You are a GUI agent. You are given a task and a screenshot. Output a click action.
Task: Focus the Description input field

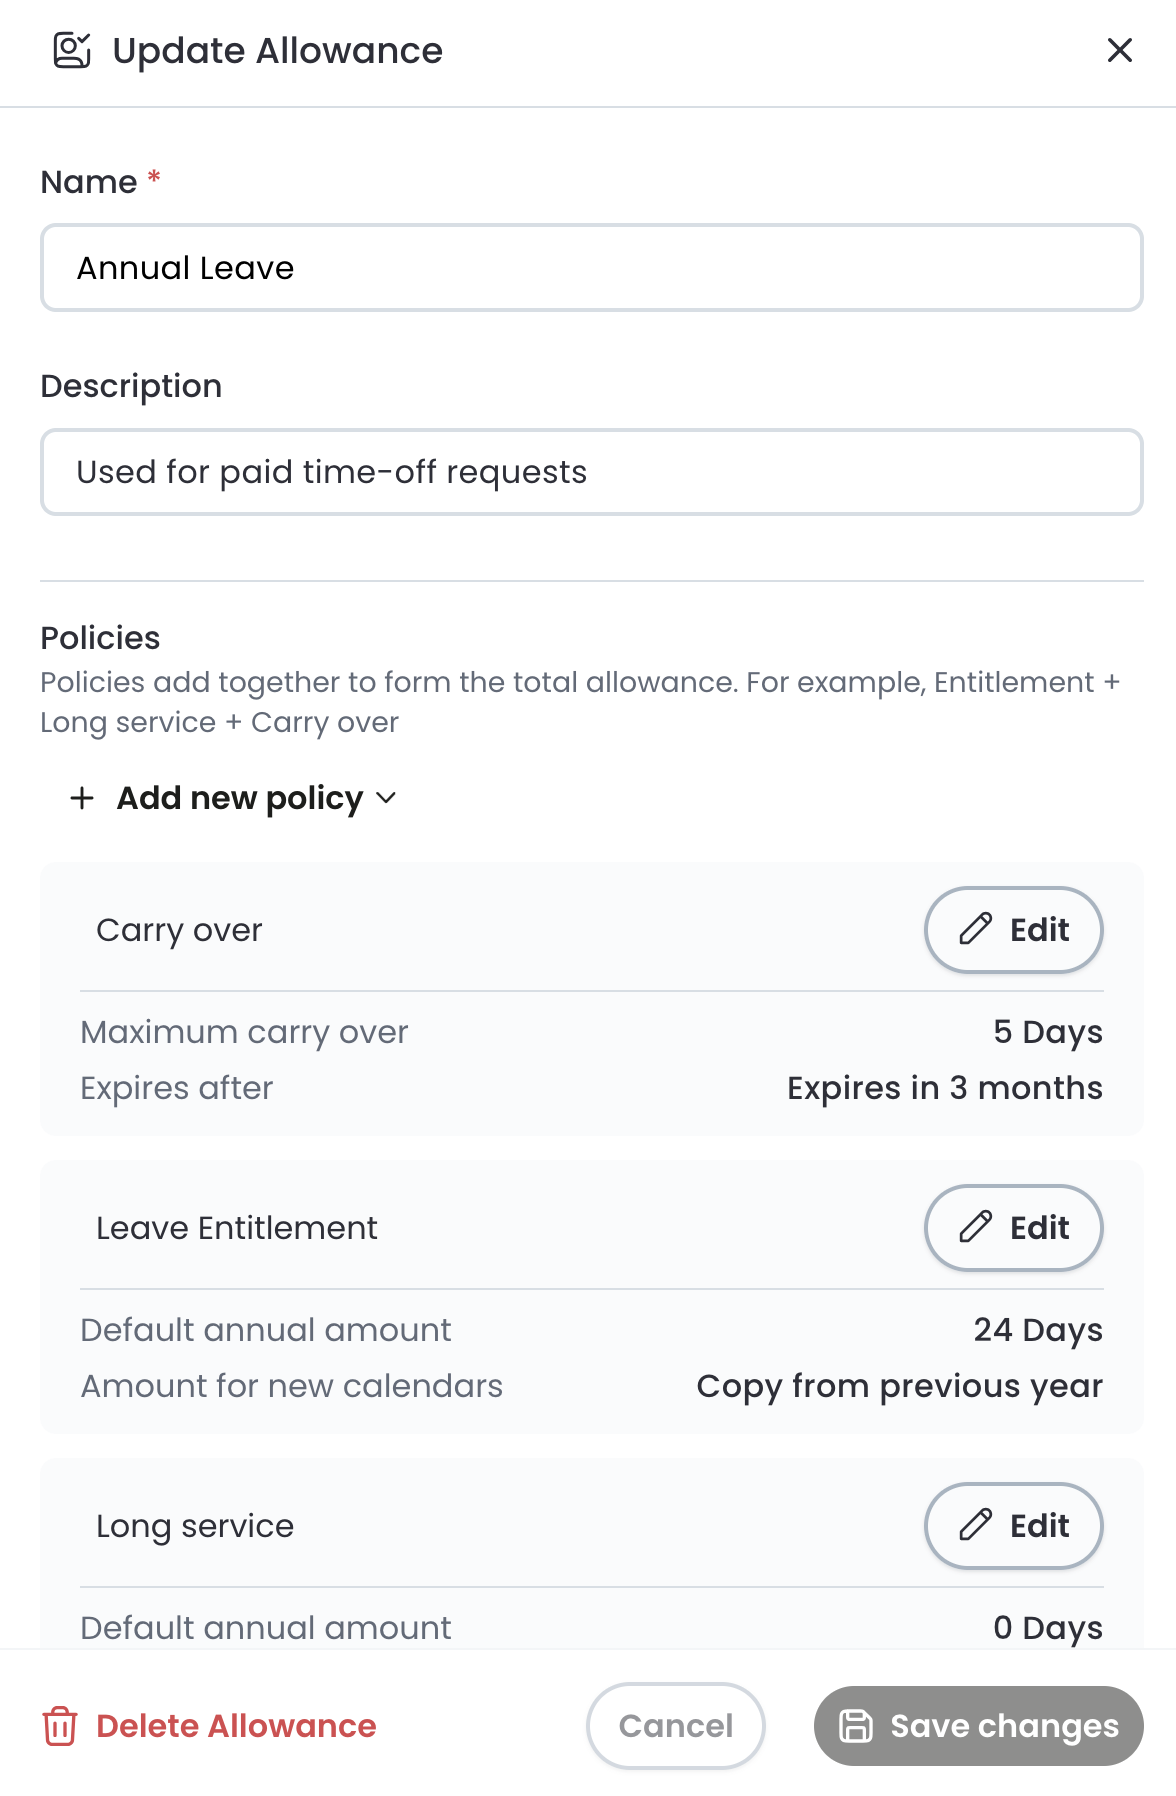click(x=592, y=472)
